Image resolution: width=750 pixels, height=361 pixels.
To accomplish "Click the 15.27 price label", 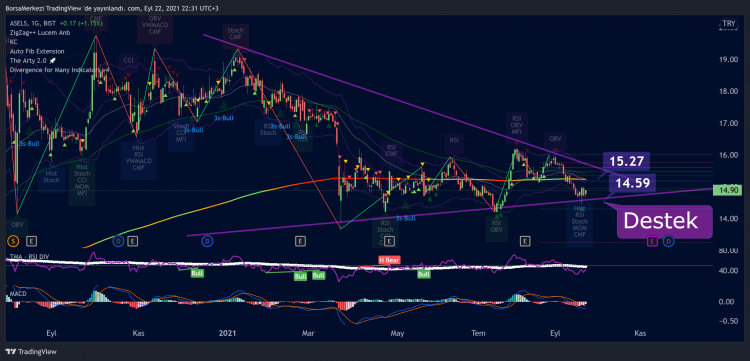I will click(627, 162).
